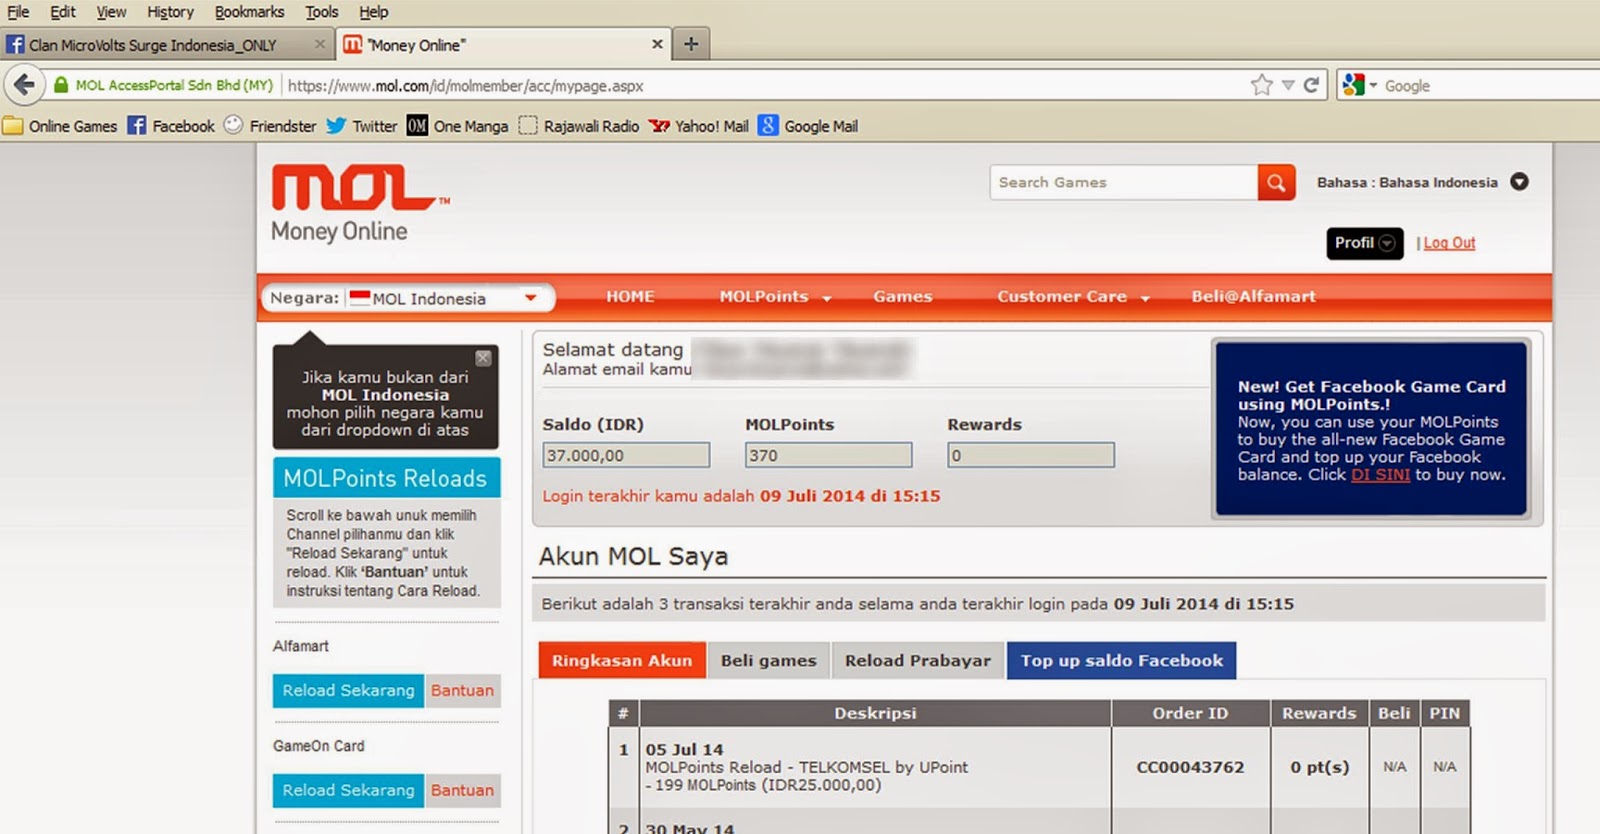Select the Reload Prabayar tab

pos(917,660)
